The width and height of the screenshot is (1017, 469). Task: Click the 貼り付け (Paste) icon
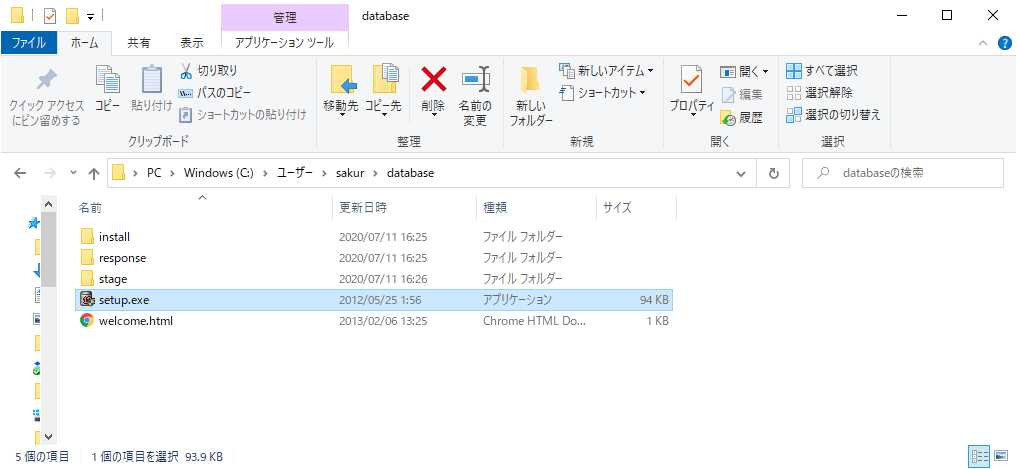(x=152, y=88)
